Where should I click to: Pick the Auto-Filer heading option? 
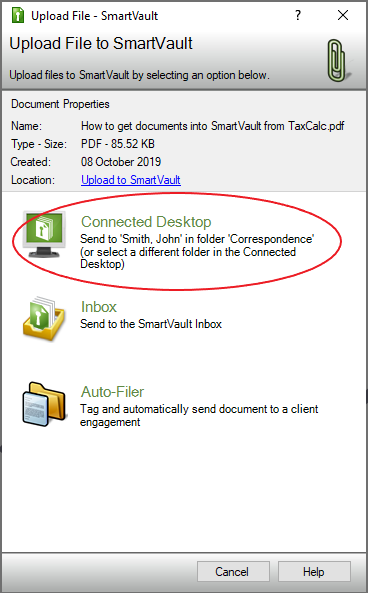pos(112,392)
